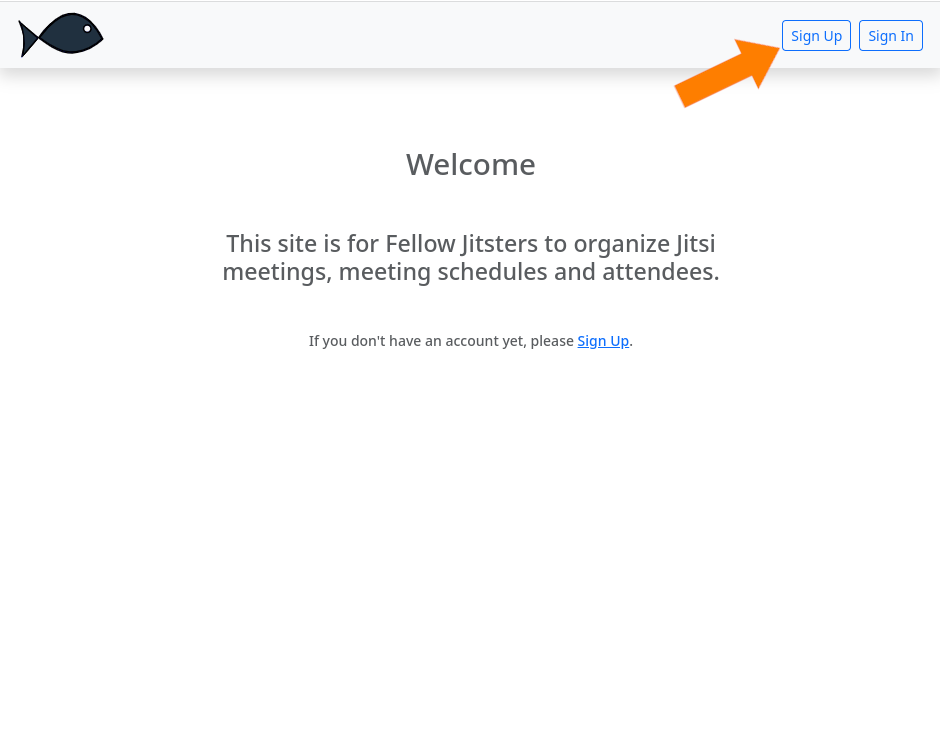Click the word "please" before the Sign Up link
The width and height of the screenshot is (940, 740).
(x=552, y=341)
